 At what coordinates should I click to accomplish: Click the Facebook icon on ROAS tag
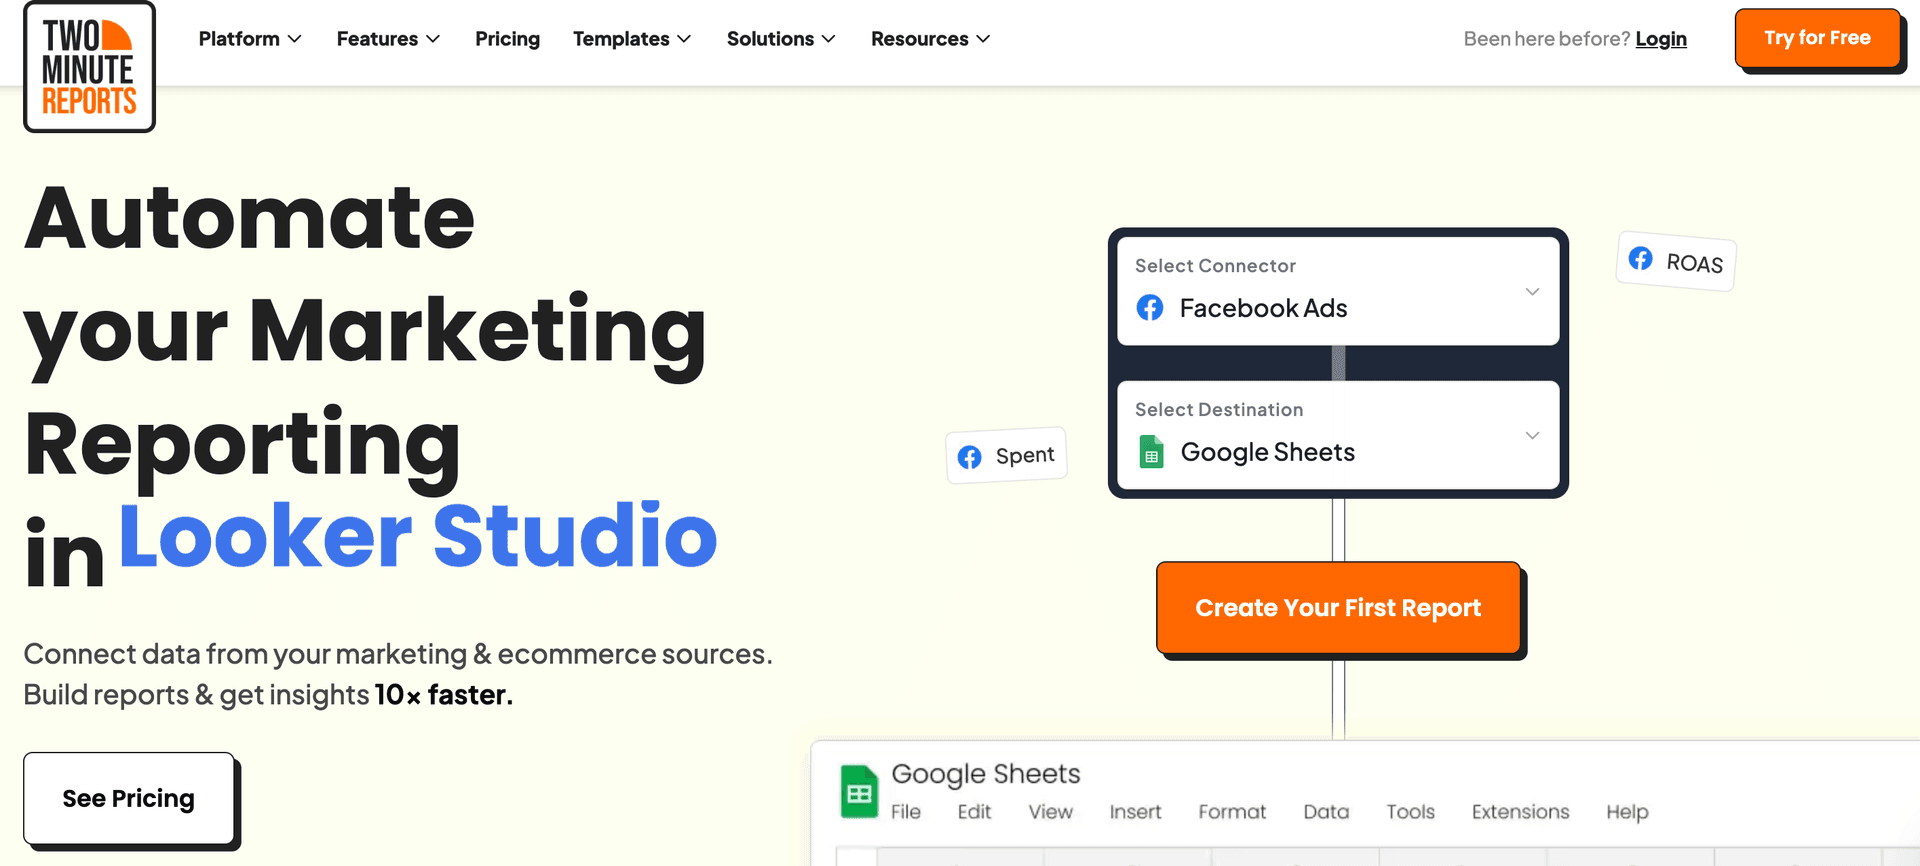[1640, 259]
